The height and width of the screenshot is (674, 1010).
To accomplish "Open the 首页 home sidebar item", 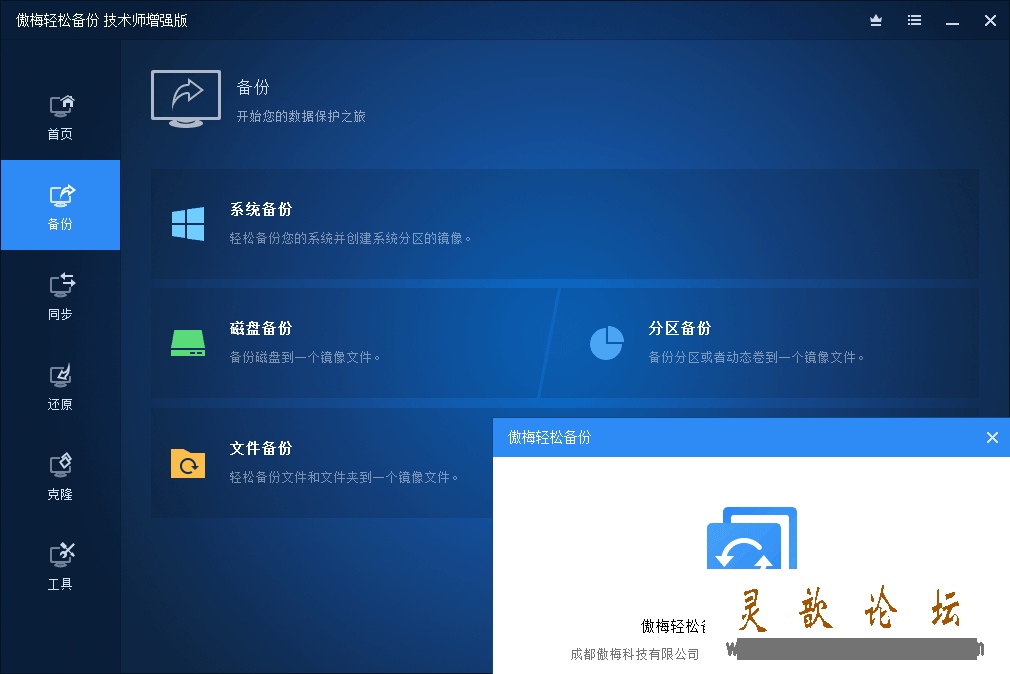I will click(61, 117).
